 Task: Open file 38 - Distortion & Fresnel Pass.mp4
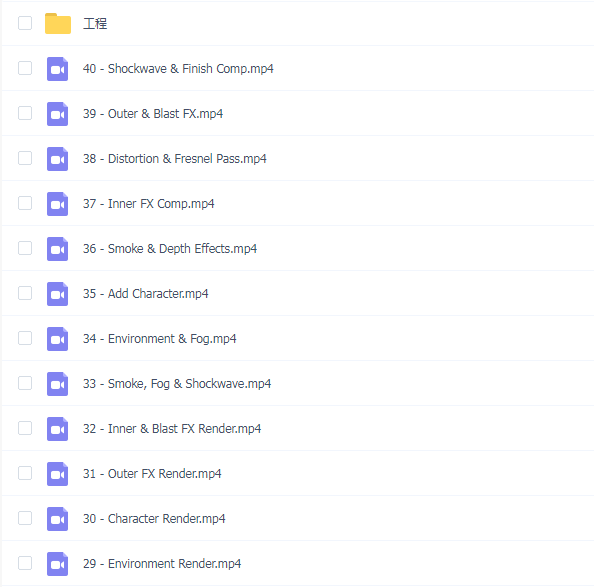pos(175,159)
